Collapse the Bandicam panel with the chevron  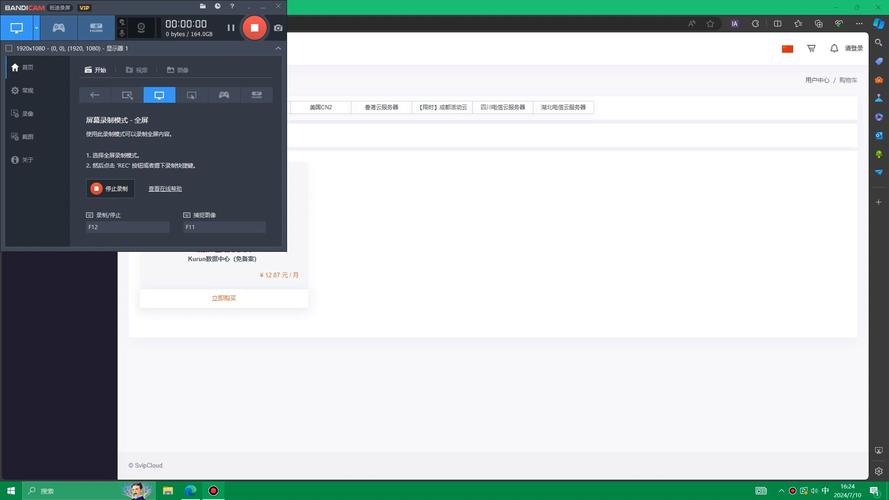point(278,48)
